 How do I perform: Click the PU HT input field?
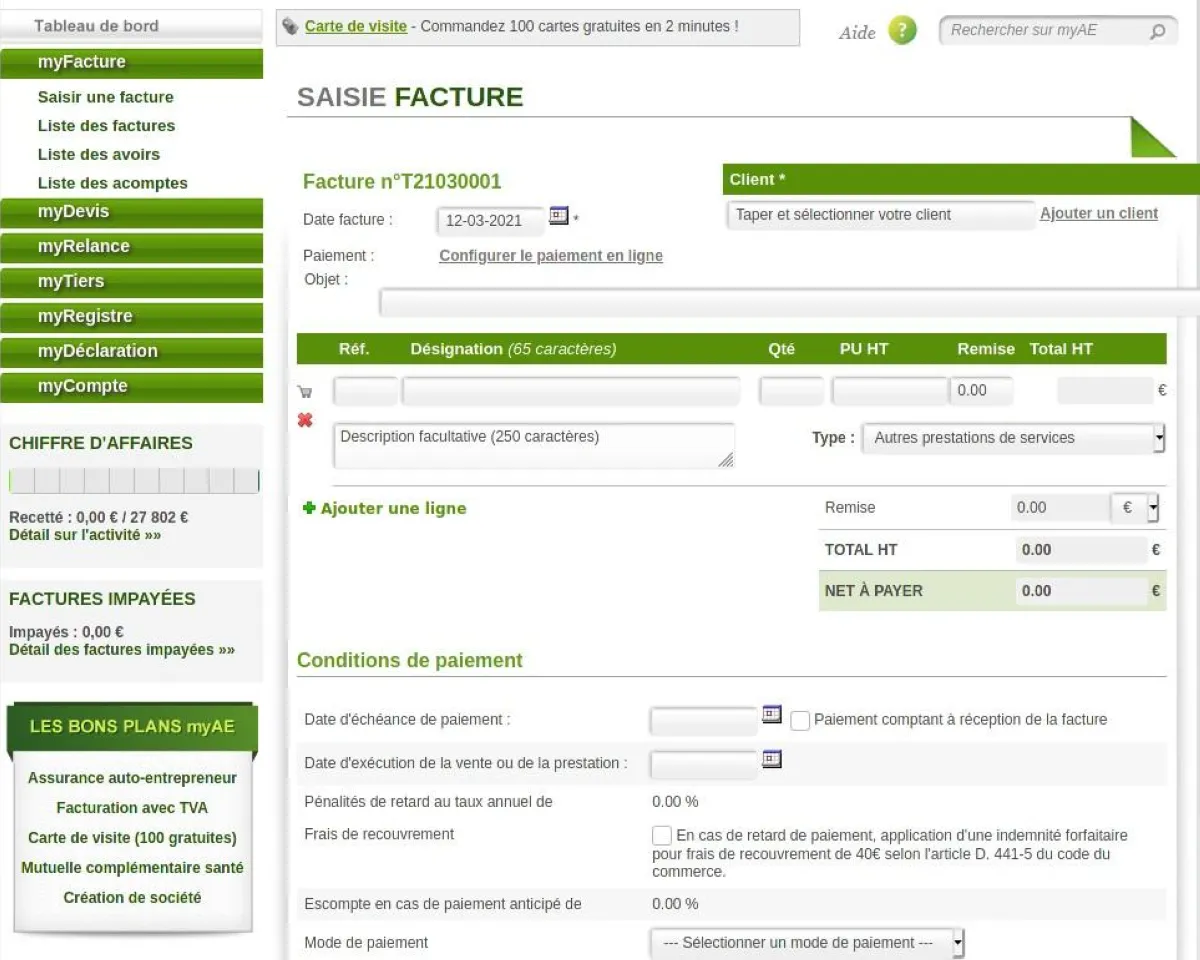point(889,391)
